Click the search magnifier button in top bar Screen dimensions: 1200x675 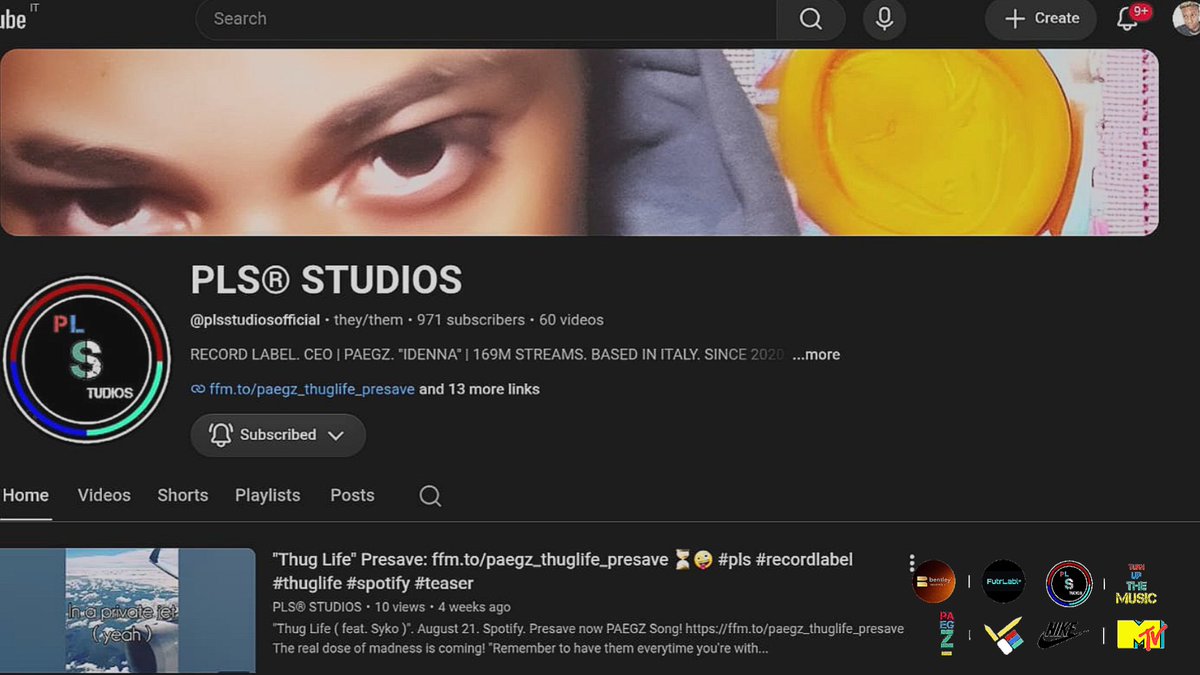pyautogui.click(x=811, y=19)
